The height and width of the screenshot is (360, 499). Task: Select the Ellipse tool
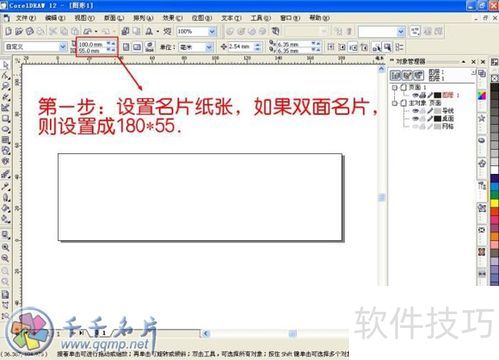5,129
